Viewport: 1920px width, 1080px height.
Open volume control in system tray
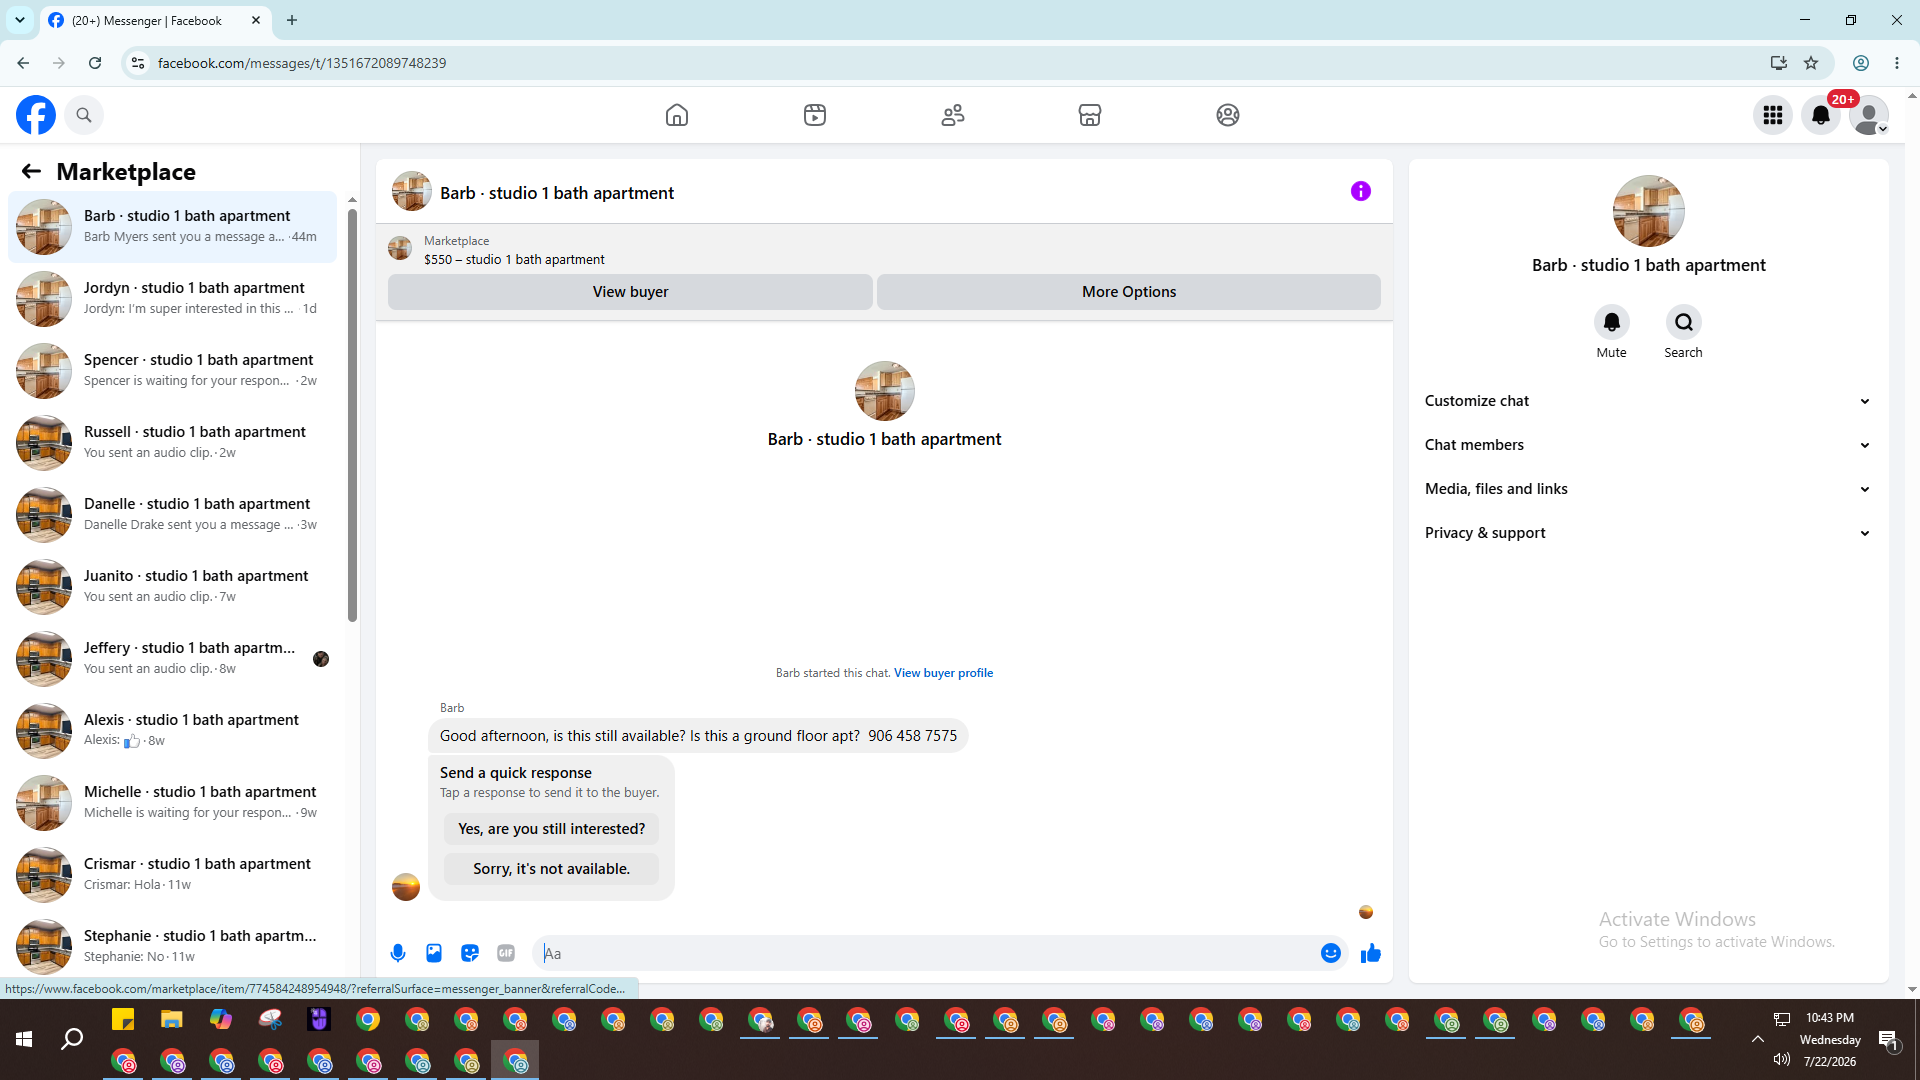pyautogui.click(x=1782, y=1059)
